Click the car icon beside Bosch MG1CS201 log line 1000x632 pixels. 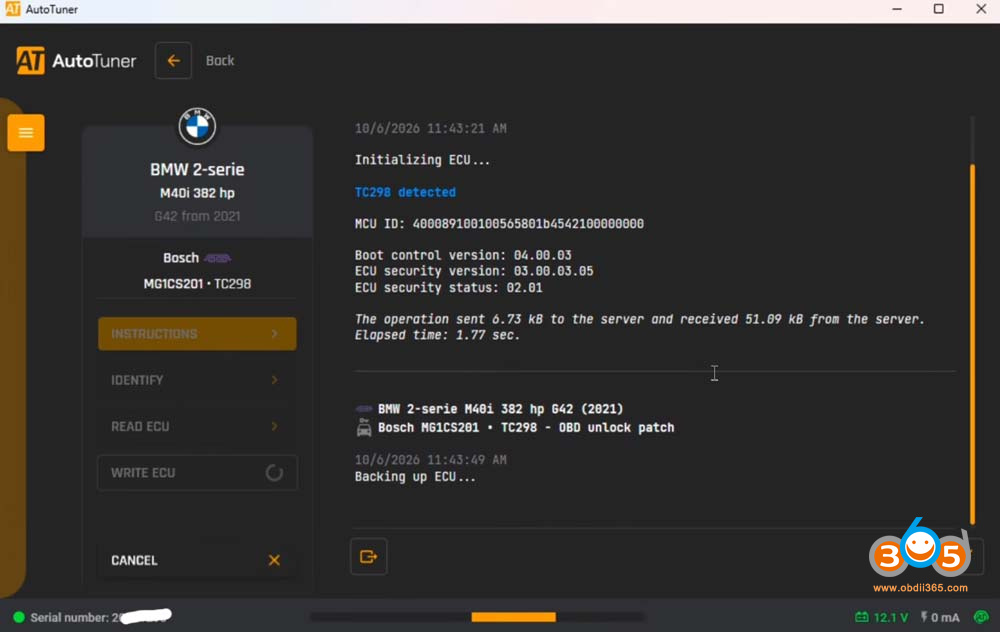[364, 427]
